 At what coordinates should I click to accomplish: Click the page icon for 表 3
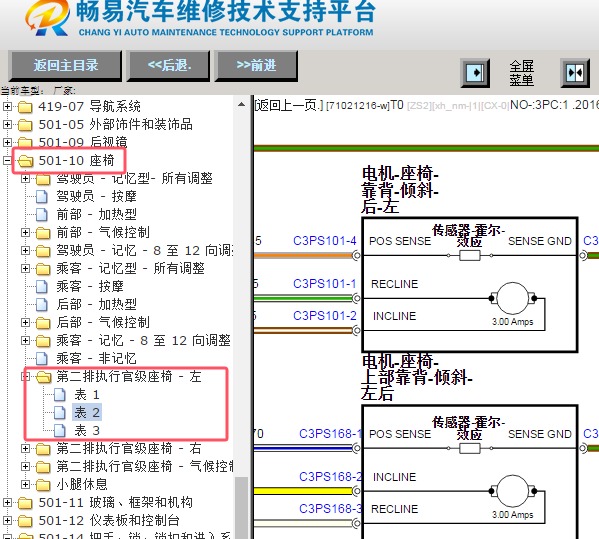pos(60,431)
